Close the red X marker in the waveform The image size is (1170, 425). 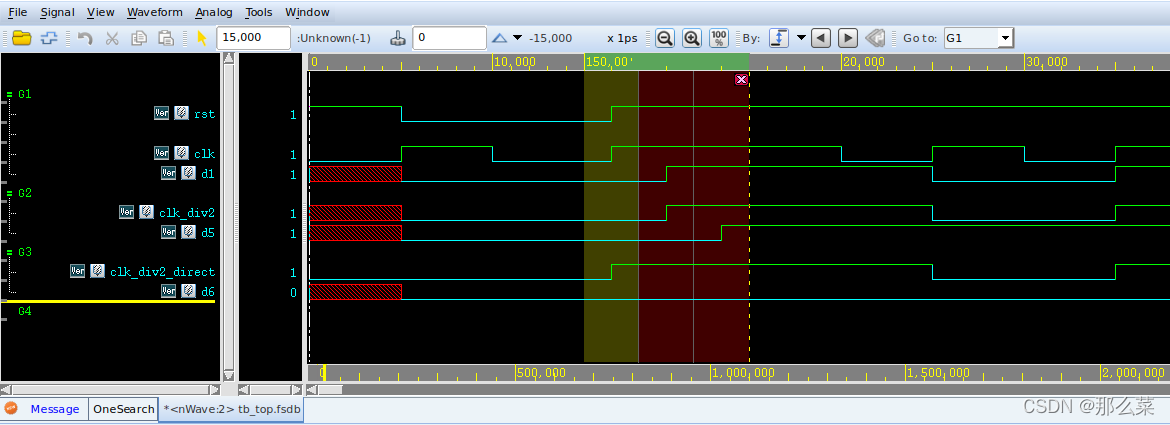741,80
